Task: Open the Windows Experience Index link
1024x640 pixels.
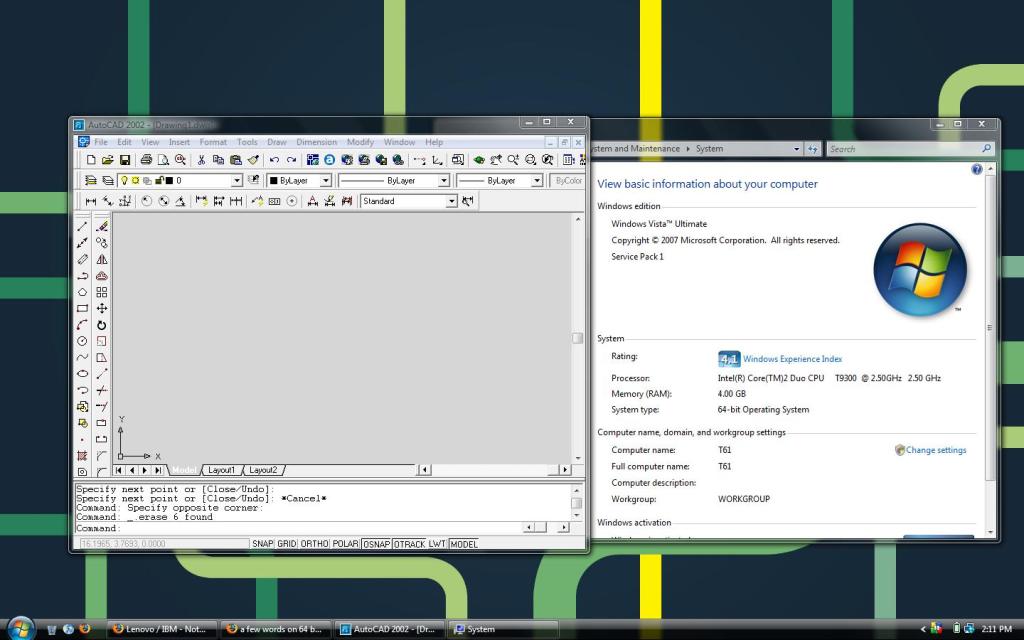Action: (x=792, y=359)
